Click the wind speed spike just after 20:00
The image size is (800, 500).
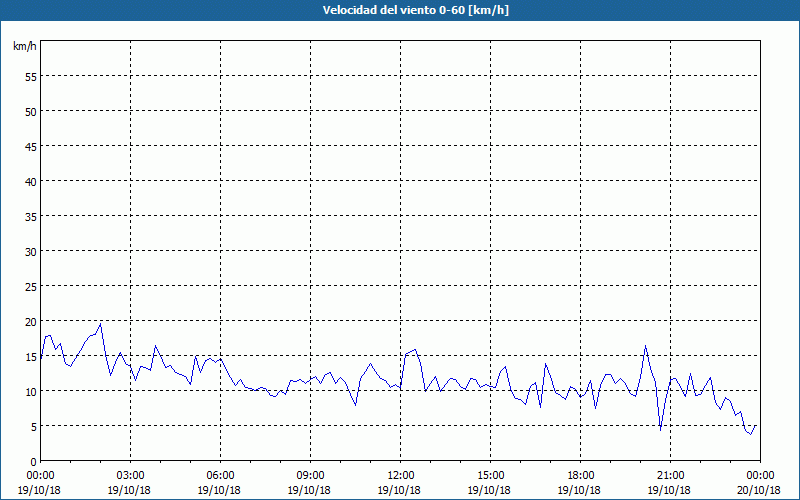pos(645,345)
